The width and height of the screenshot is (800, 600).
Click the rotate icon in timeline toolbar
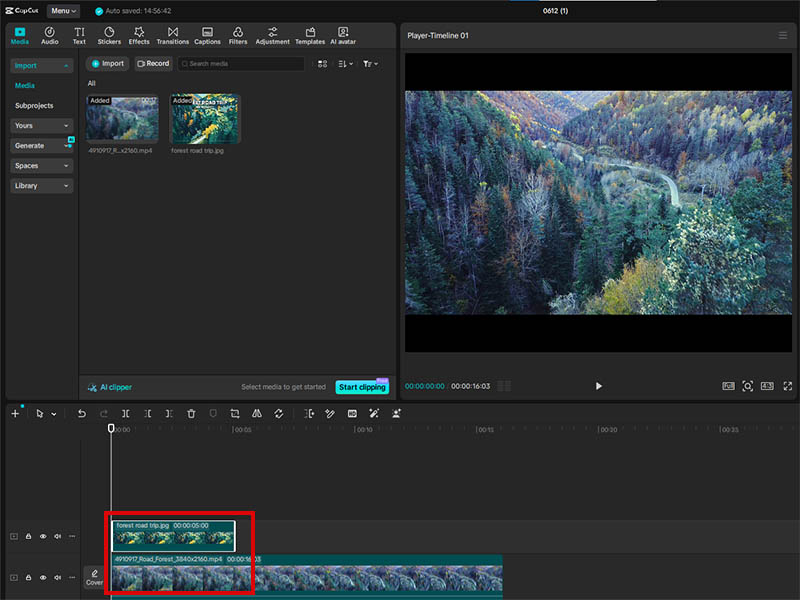click(x=279, y=414)
